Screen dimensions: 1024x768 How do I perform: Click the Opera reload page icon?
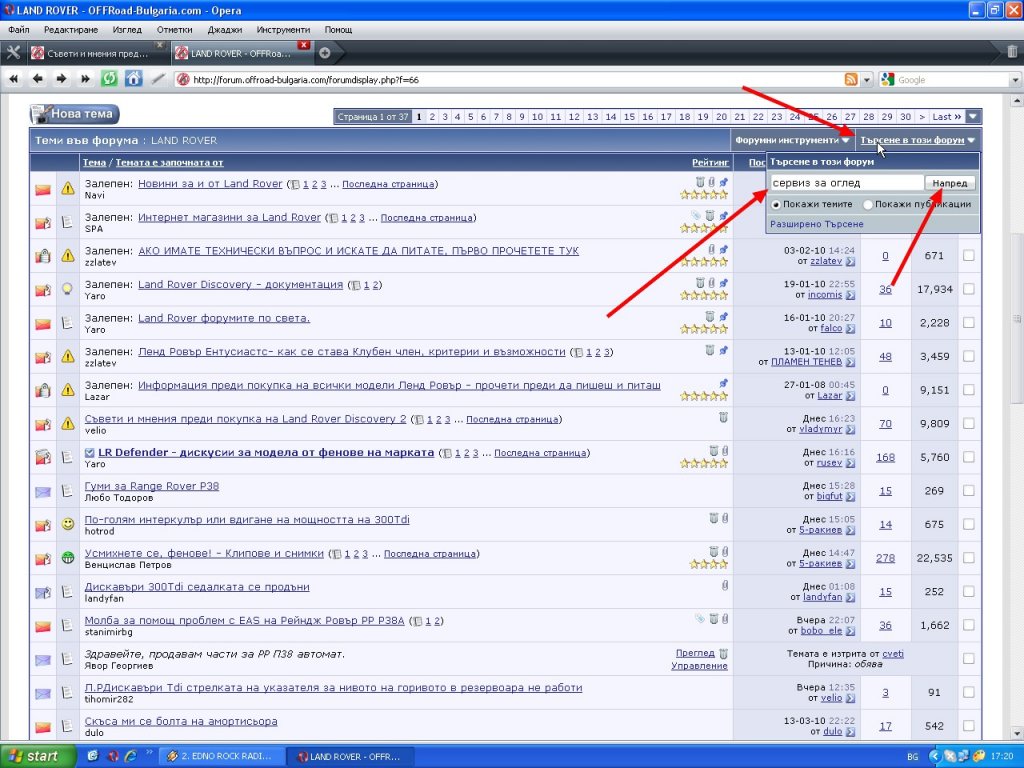point(108,79)
